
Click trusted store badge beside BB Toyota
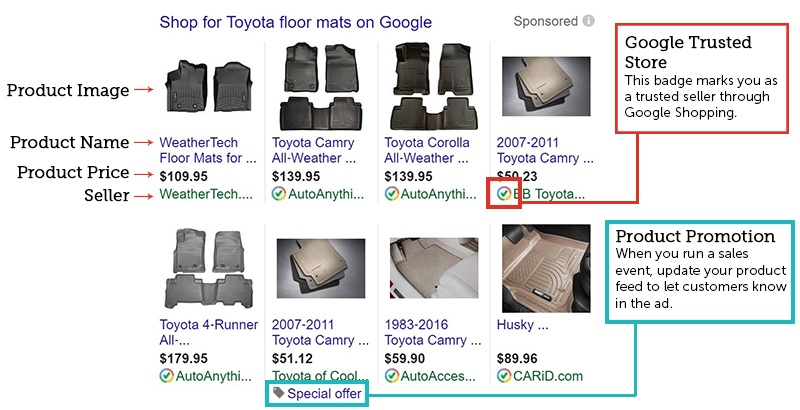click(x=503, y=194)
